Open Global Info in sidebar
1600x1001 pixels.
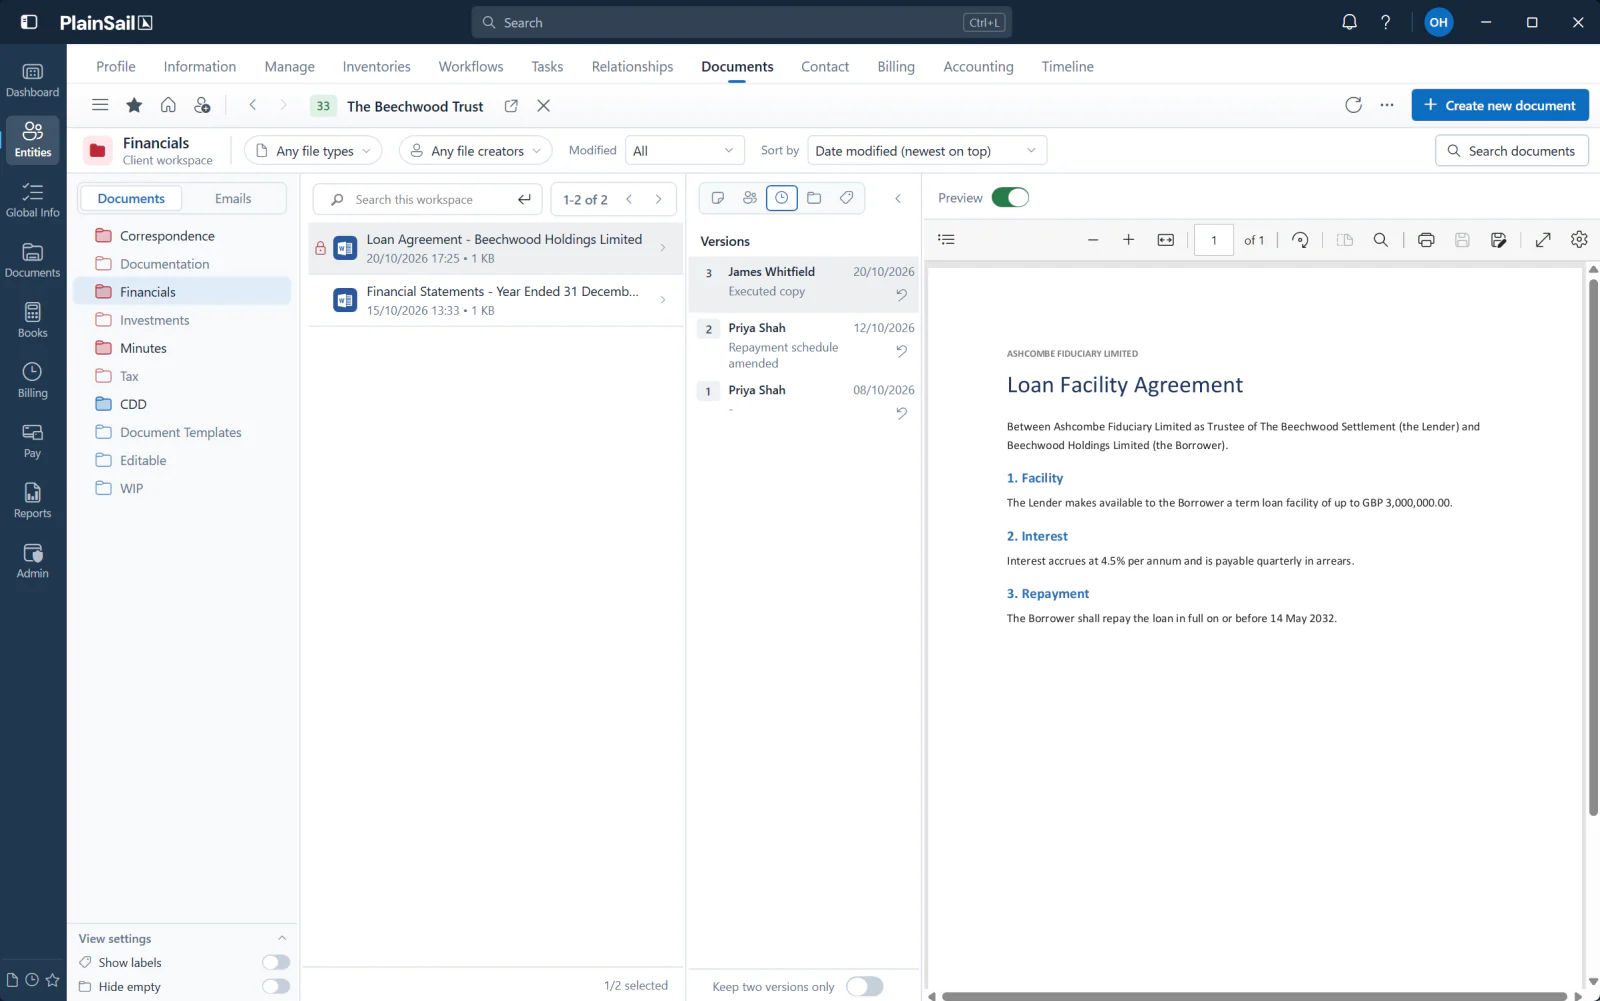pyautogui.click(x=32, y=201)
